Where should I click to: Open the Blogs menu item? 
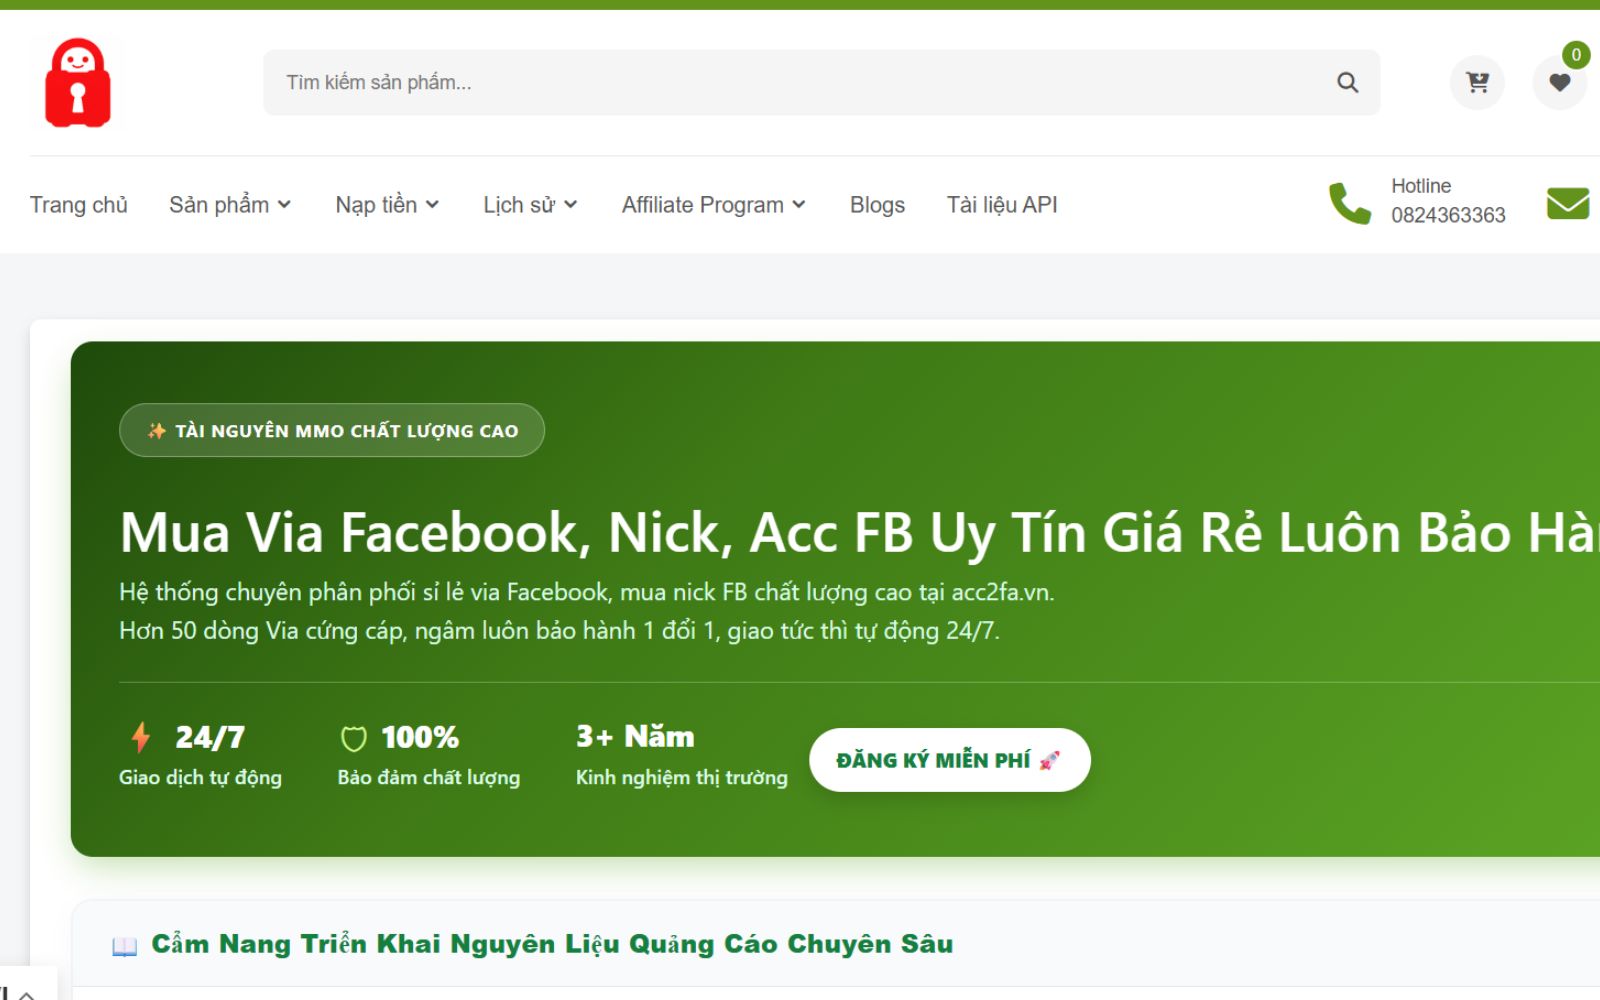click(877, 205)
